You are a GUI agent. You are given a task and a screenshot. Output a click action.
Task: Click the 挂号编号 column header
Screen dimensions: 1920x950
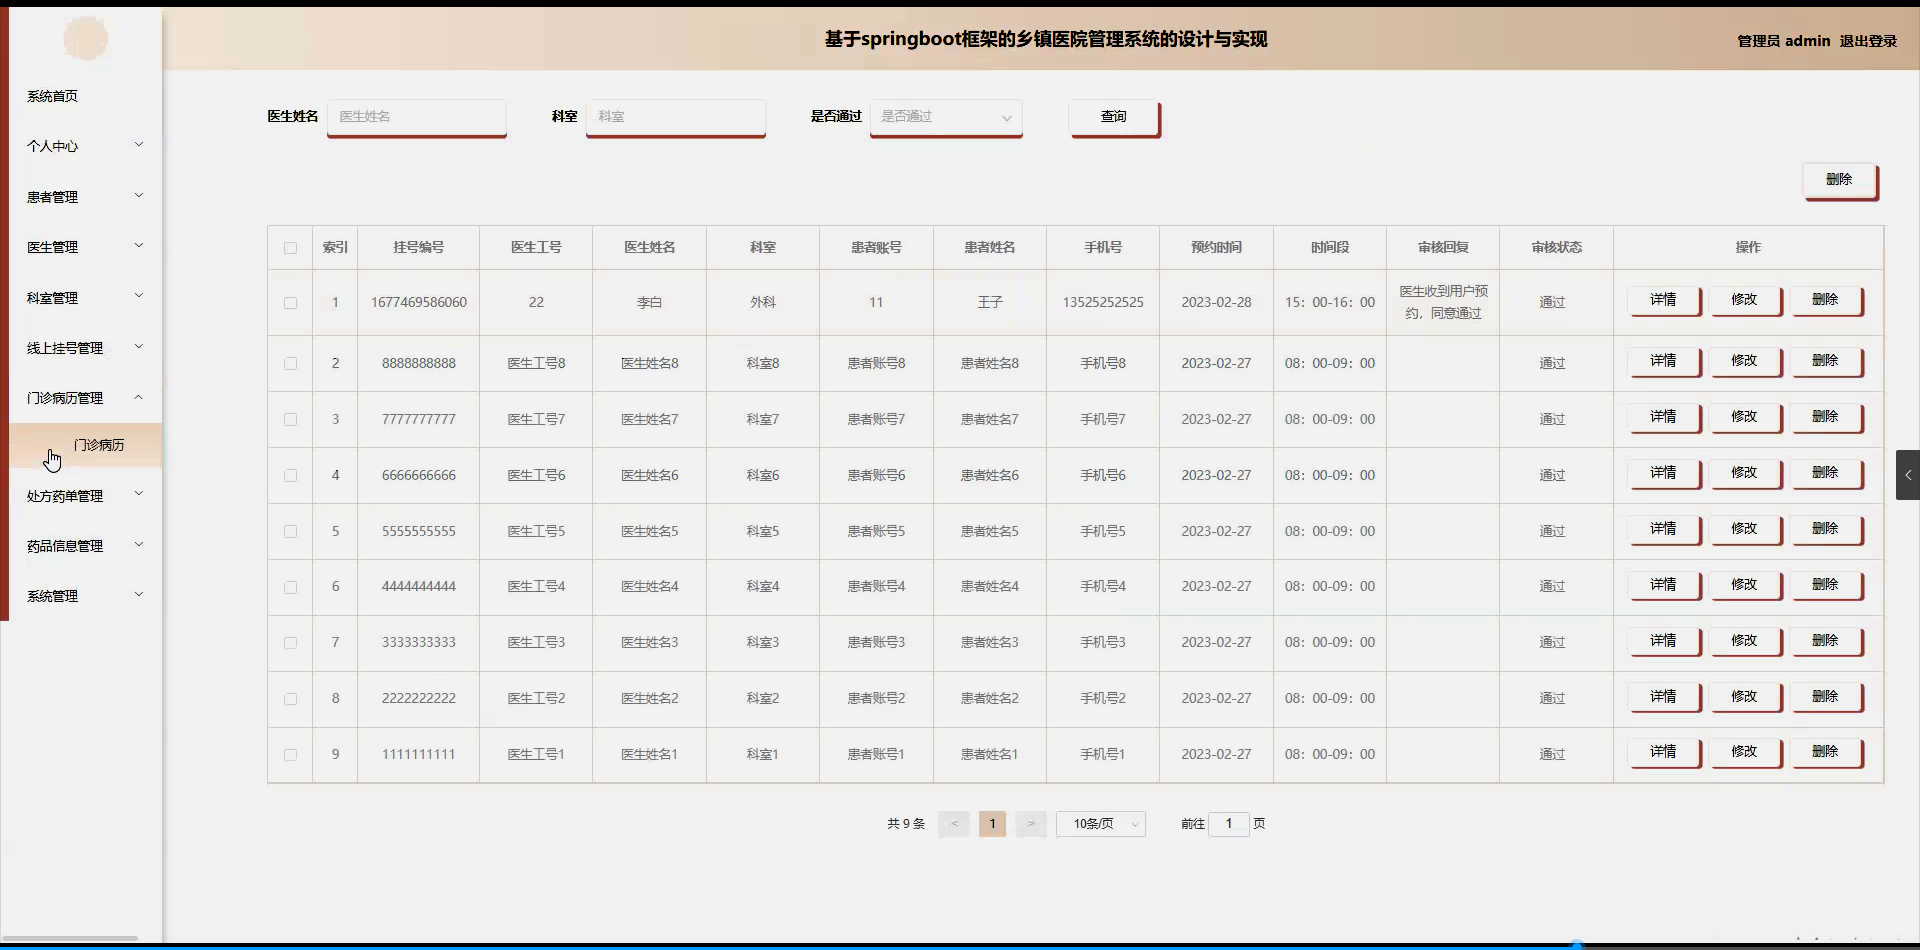pyautogui.click(x=419, y=248)
